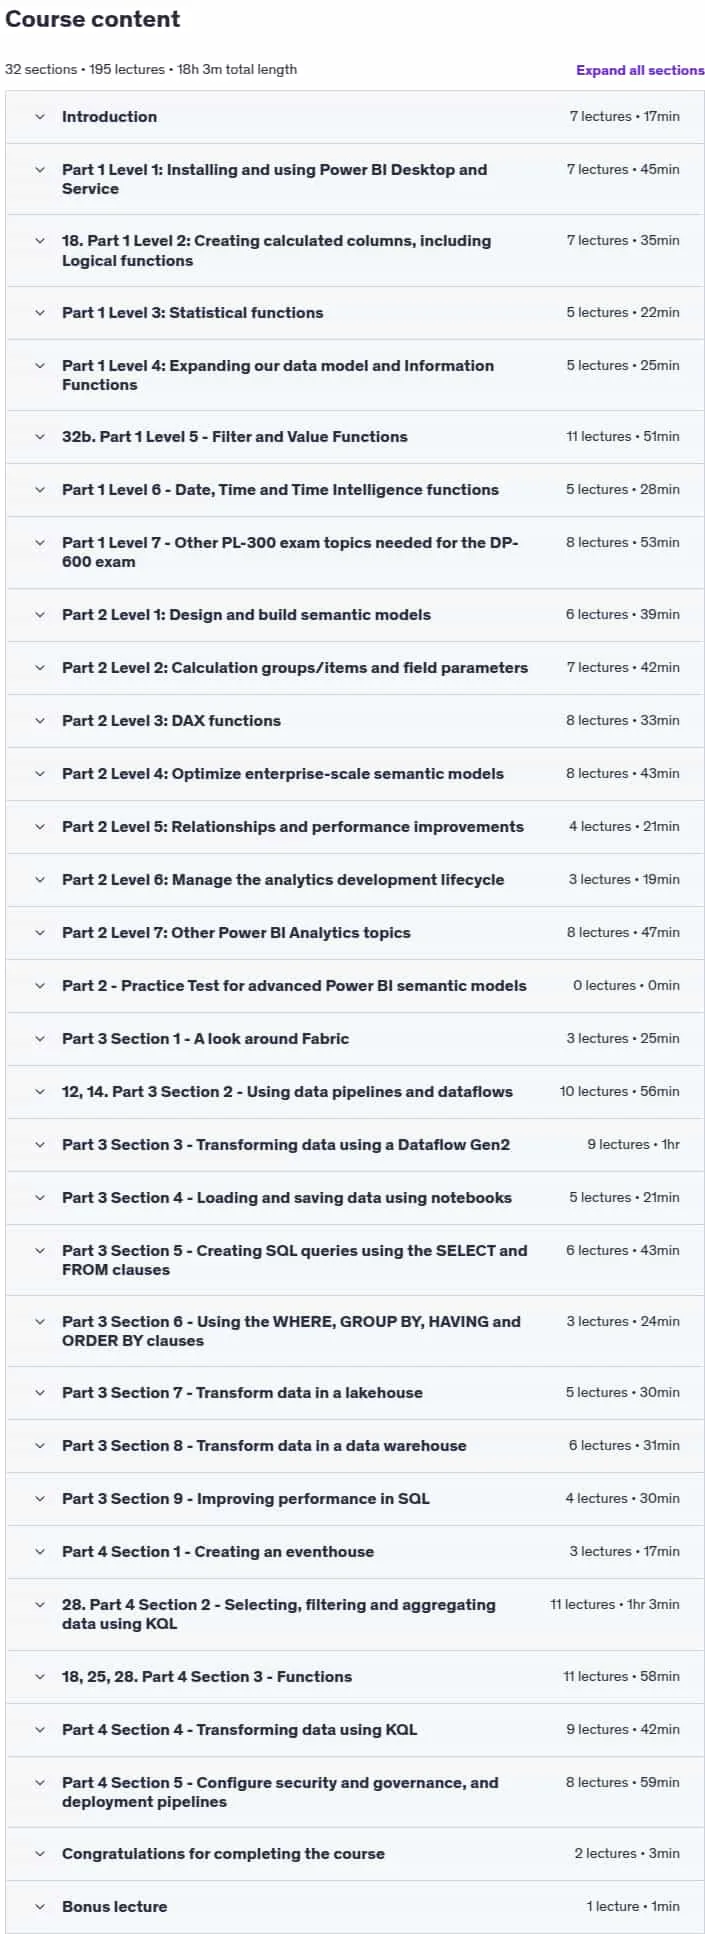Click the chevron next to Bonus lecture

(40, 1907)
